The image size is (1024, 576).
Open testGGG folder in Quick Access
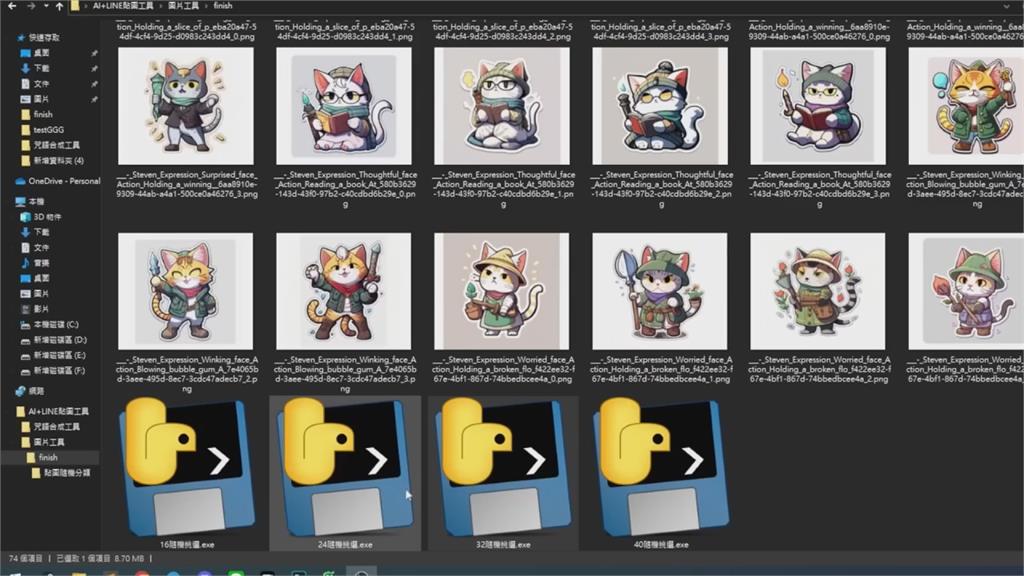(x=48, y=130)
